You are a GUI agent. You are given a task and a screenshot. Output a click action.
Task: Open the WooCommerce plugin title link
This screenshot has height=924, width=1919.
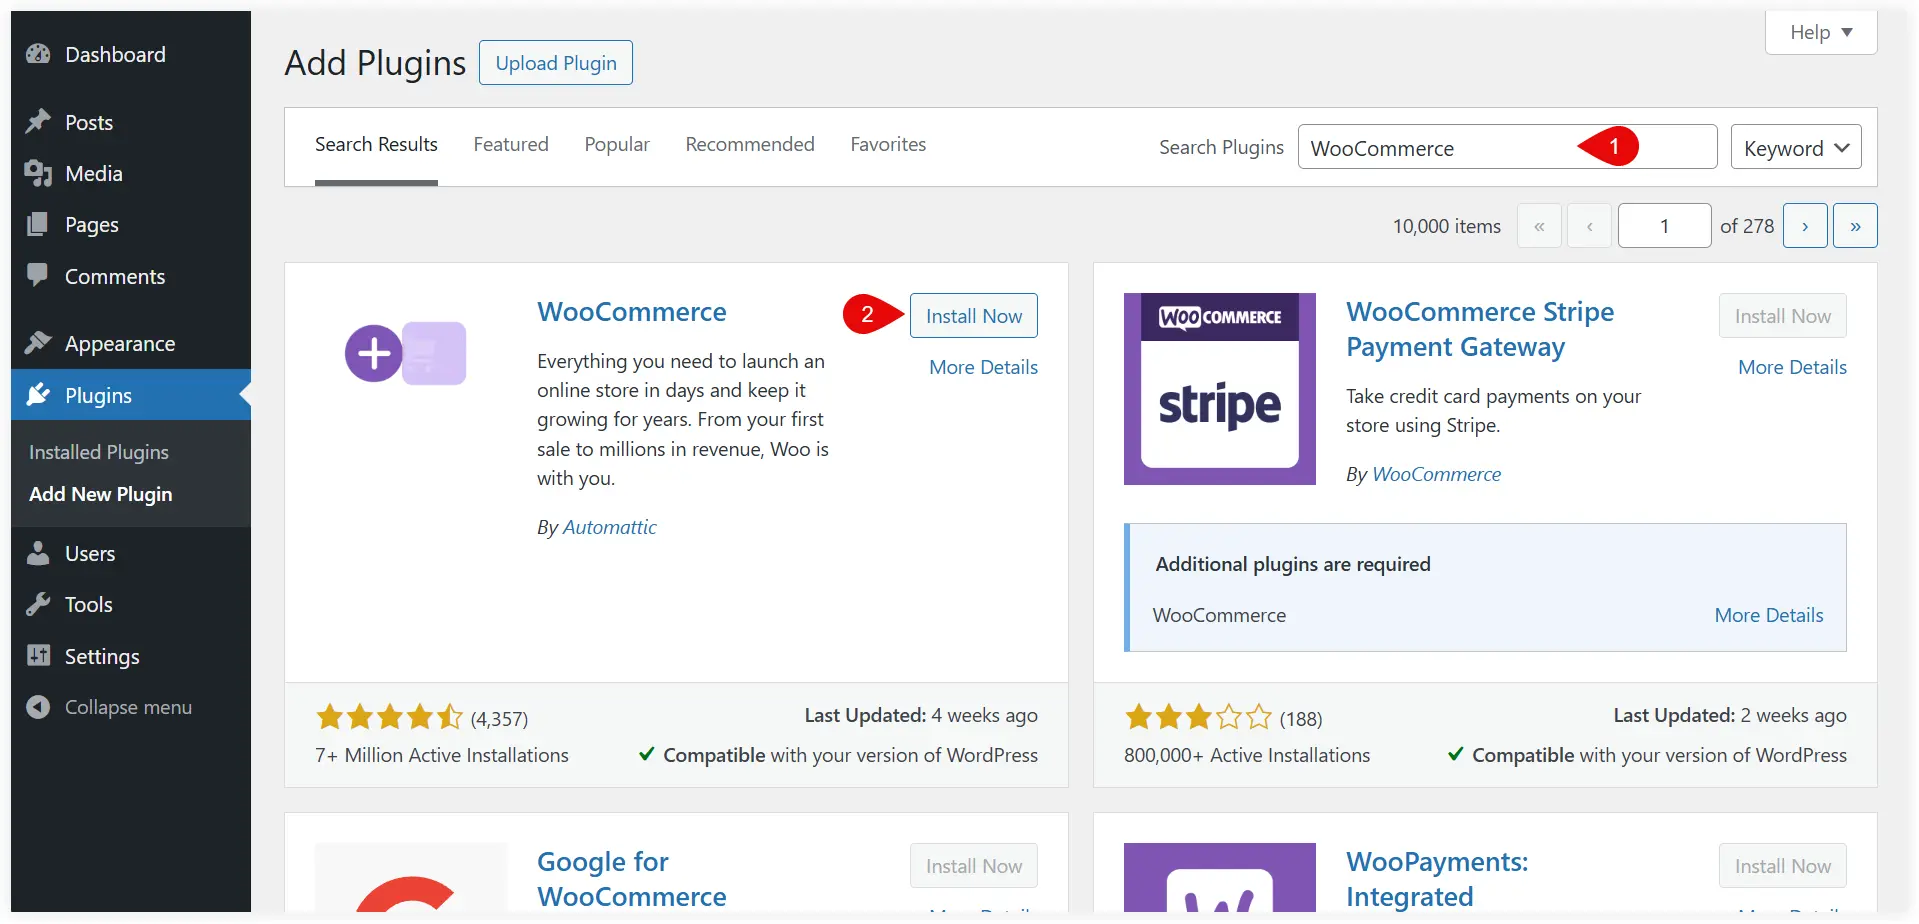(x=632, y=312)
